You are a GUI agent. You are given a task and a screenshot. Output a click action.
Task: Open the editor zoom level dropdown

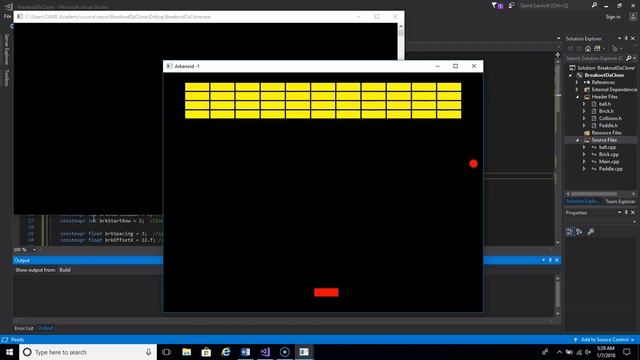(34, 250)
